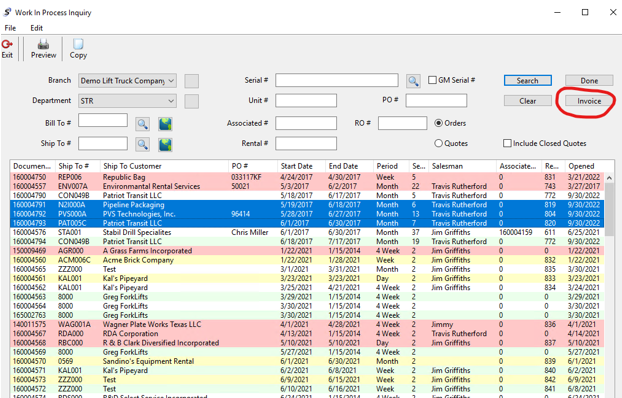Image resolution: width=622 pixels, height=398 pixels.
Task: Select row for Republic Bag
Action: (x=307, y=177)
